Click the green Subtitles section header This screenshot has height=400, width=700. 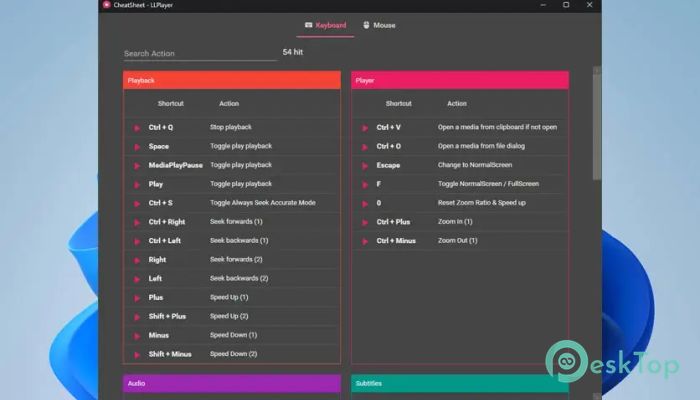pyautogui.click(x=460, y=383)
